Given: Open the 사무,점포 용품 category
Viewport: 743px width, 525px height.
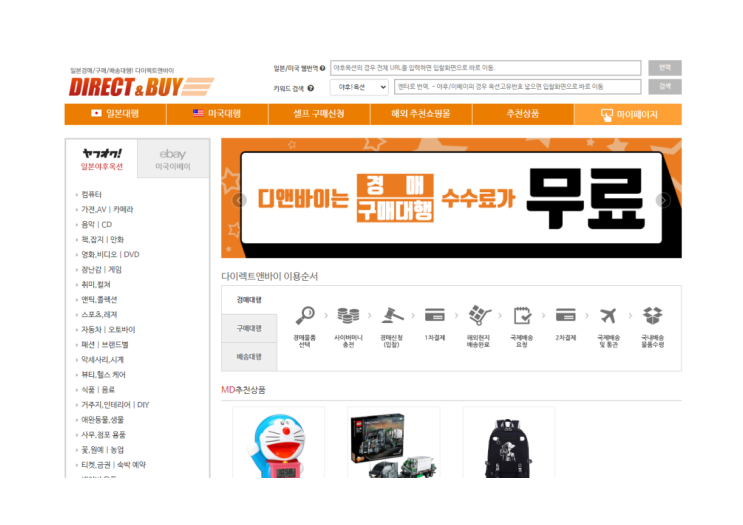Looking at the screenshot, I should (x=103, y=434).
